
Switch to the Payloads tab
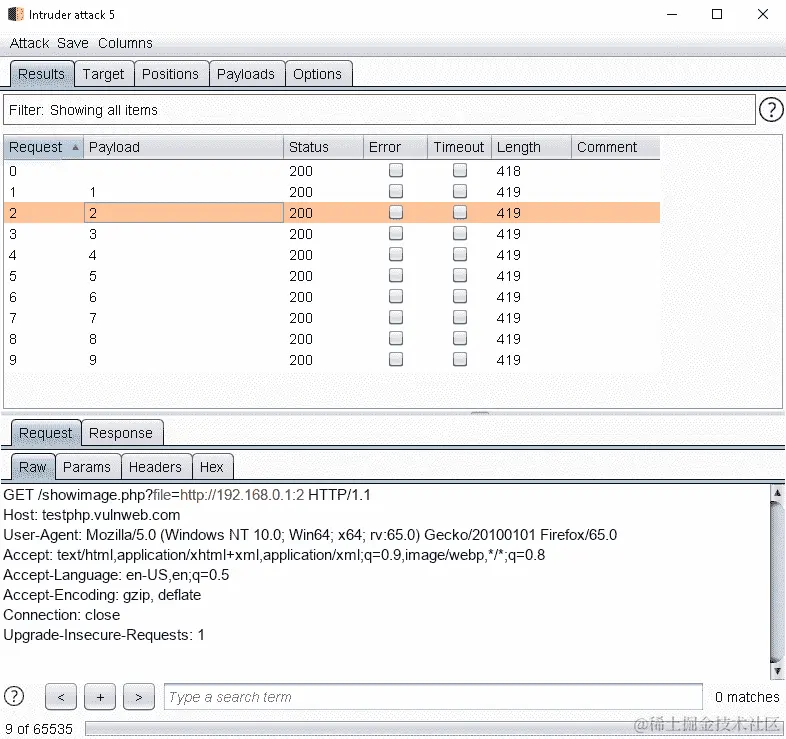pyautogui.click(x=246, y=74)
